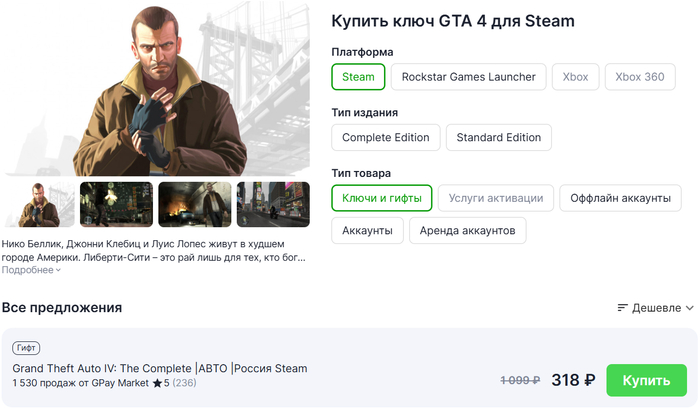Choose Услуги активации product type

point(495,199)
